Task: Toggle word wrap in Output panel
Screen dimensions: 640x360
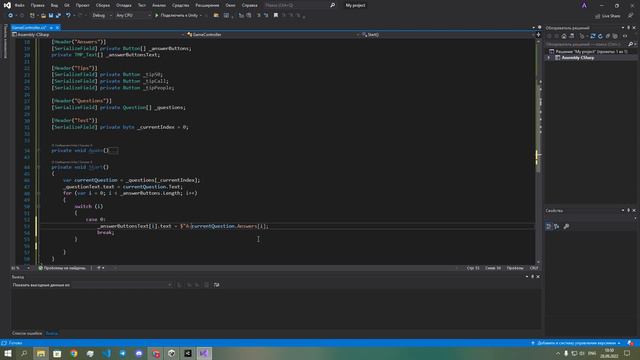Action: coord(217,285)
